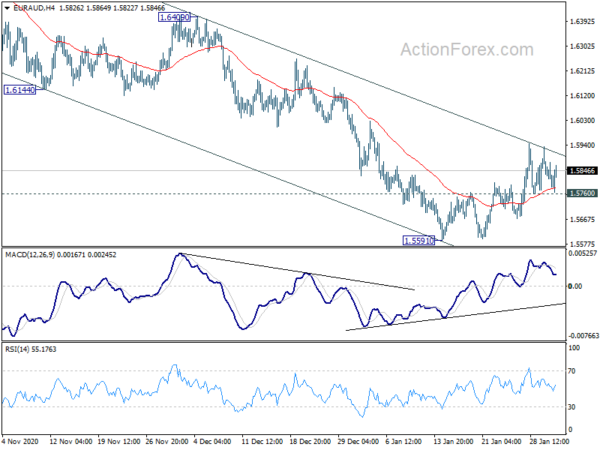600x450 pixels.
Task: Click the 26 Nov 20:00 date label
Action: coord(167,442)
